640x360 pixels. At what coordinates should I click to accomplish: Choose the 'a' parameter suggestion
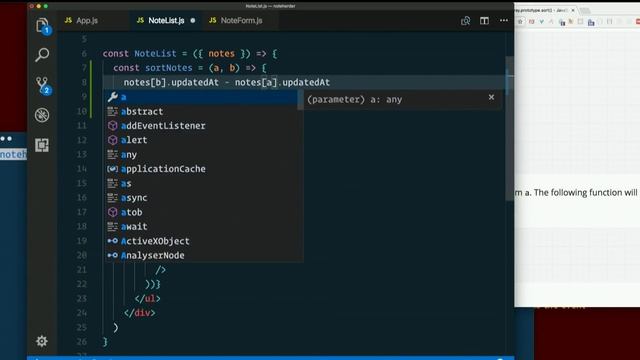202,97
